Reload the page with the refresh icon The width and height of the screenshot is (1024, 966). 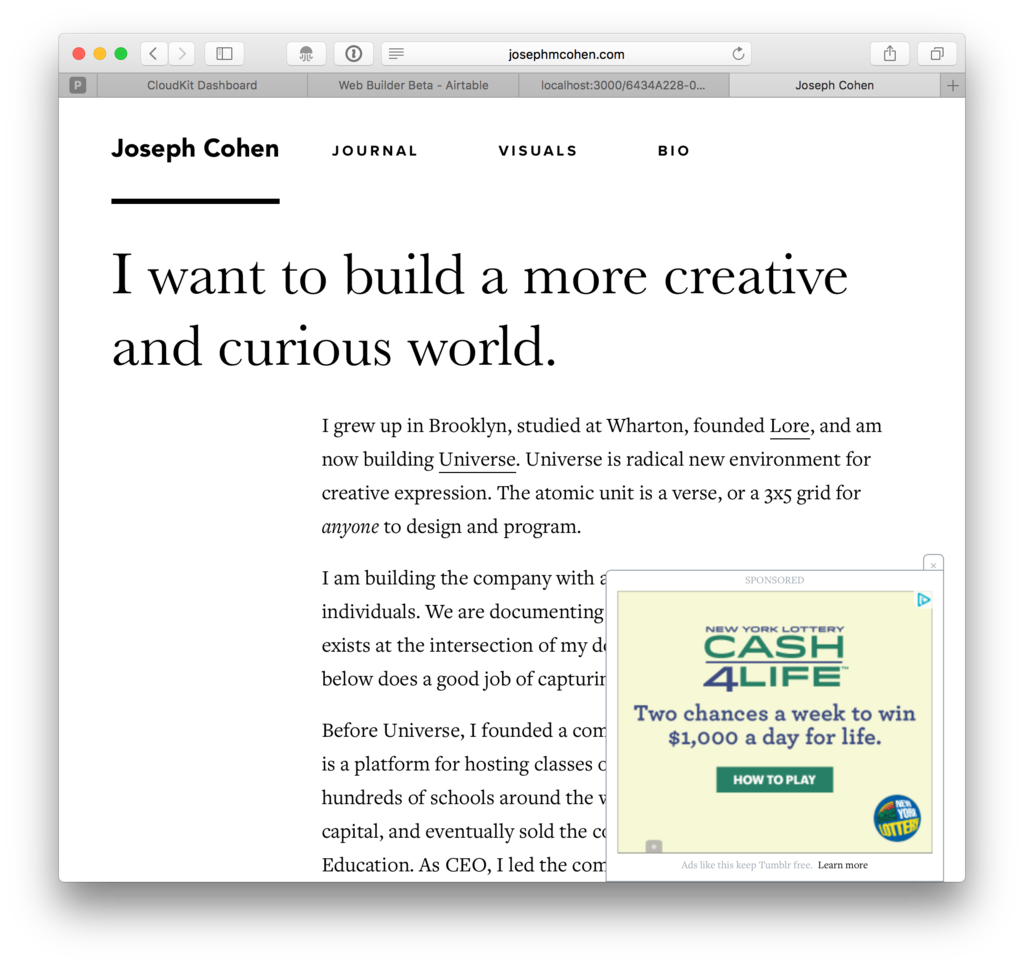point(738,54)
